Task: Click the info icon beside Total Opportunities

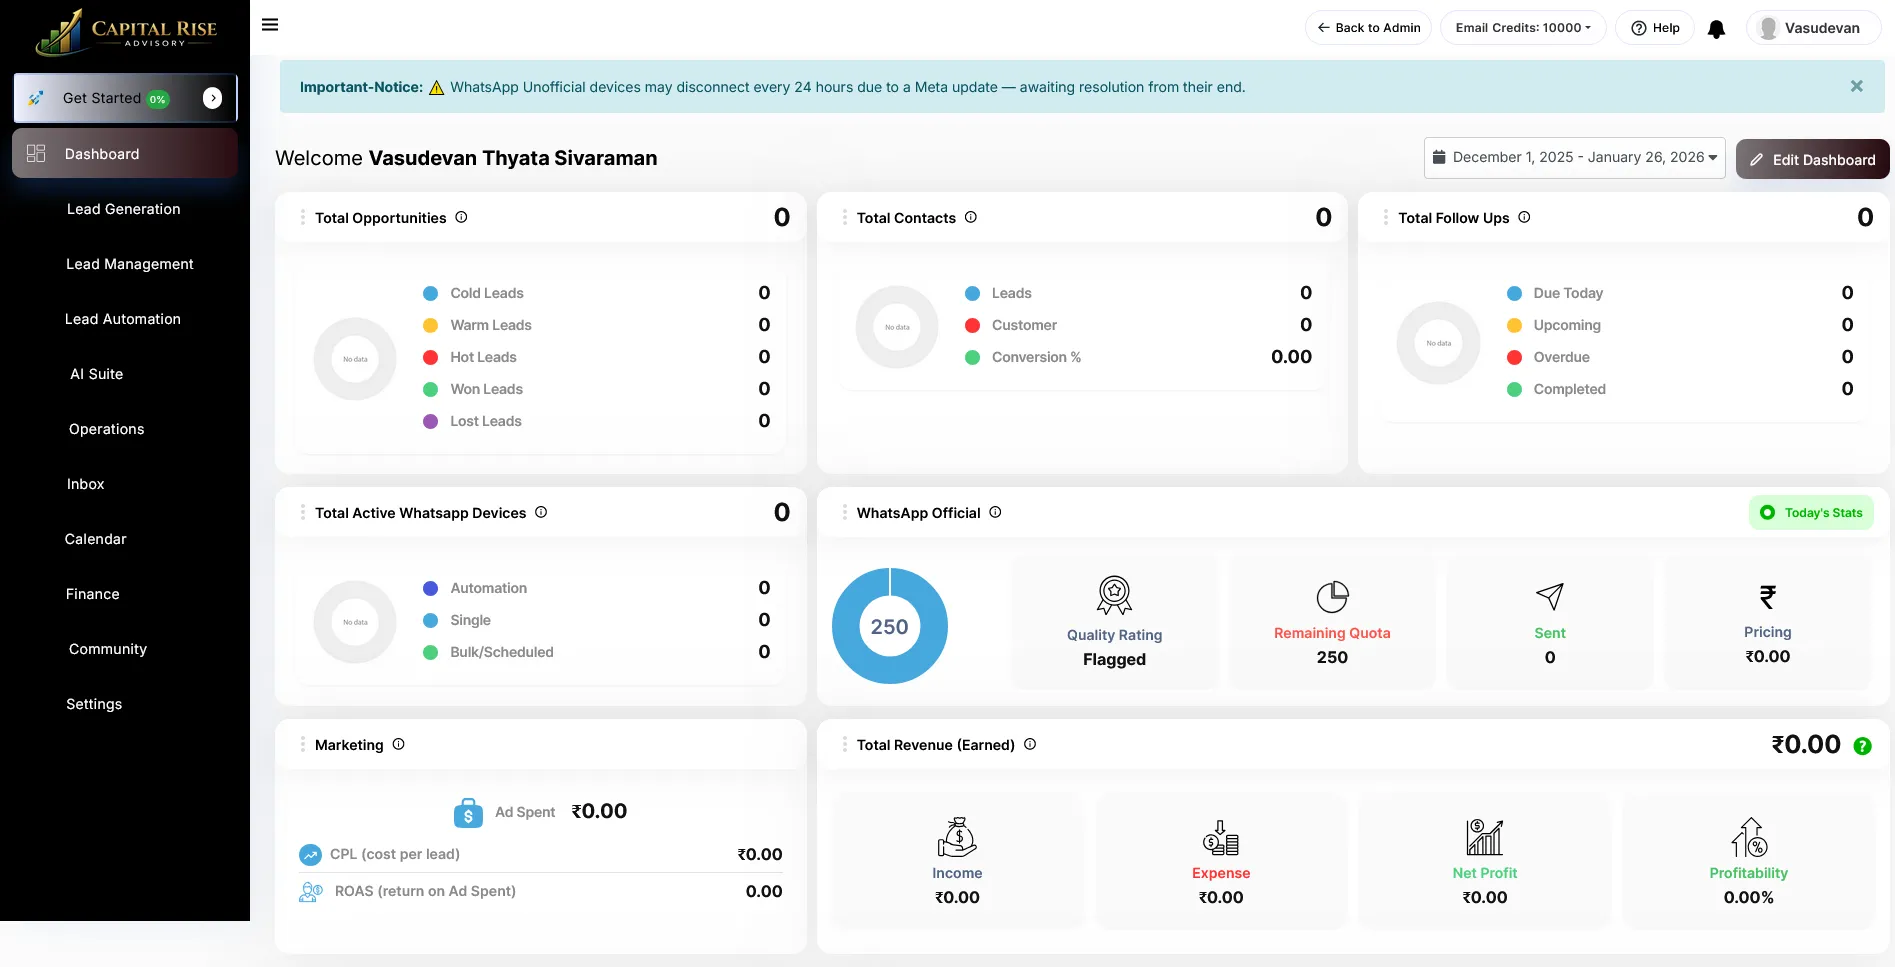Action: tap(461, 217)
